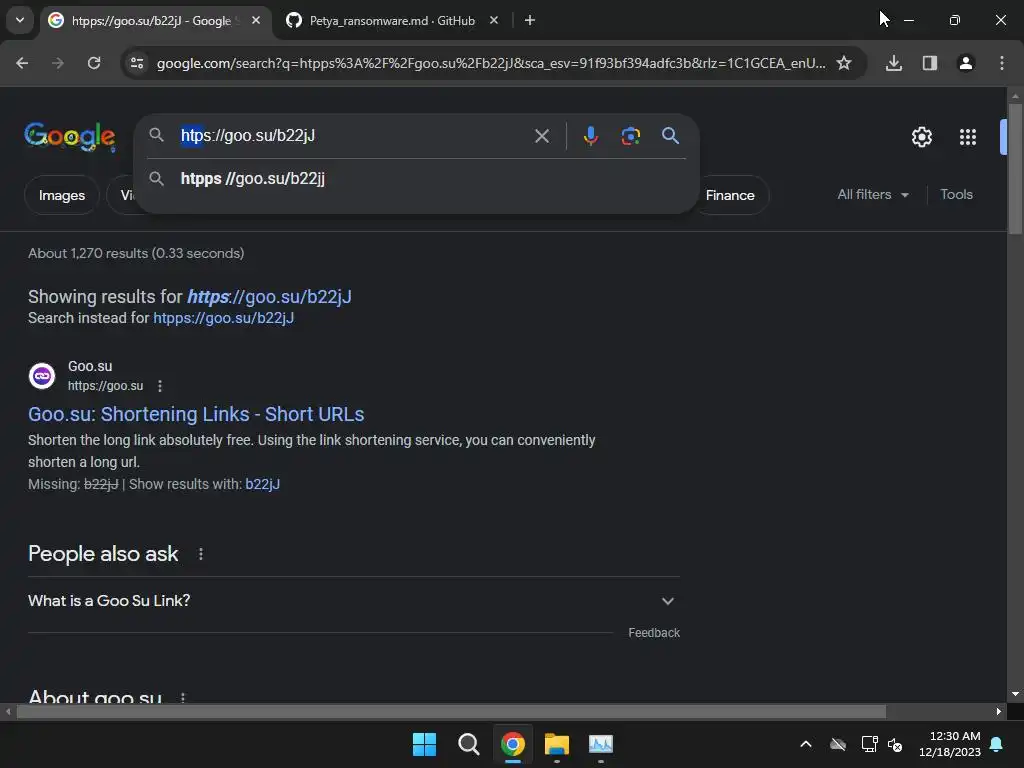The height and width of the screenshot is (768, 1024).
Task: Show results with b22jJ
Action: (263, 484)
